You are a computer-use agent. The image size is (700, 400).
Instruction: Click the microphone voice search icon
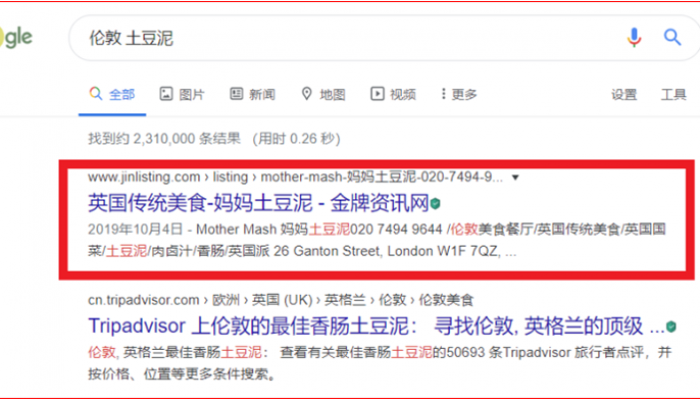coord(634,38)
